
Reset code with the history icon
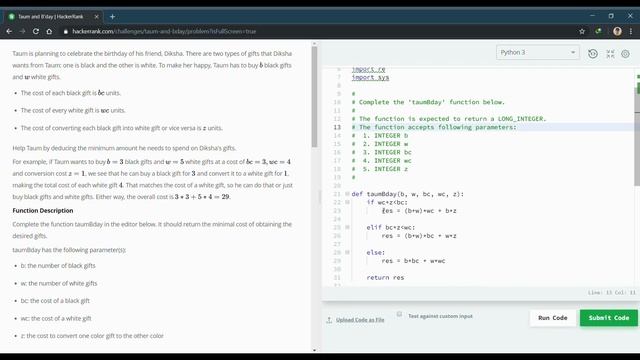593,54
